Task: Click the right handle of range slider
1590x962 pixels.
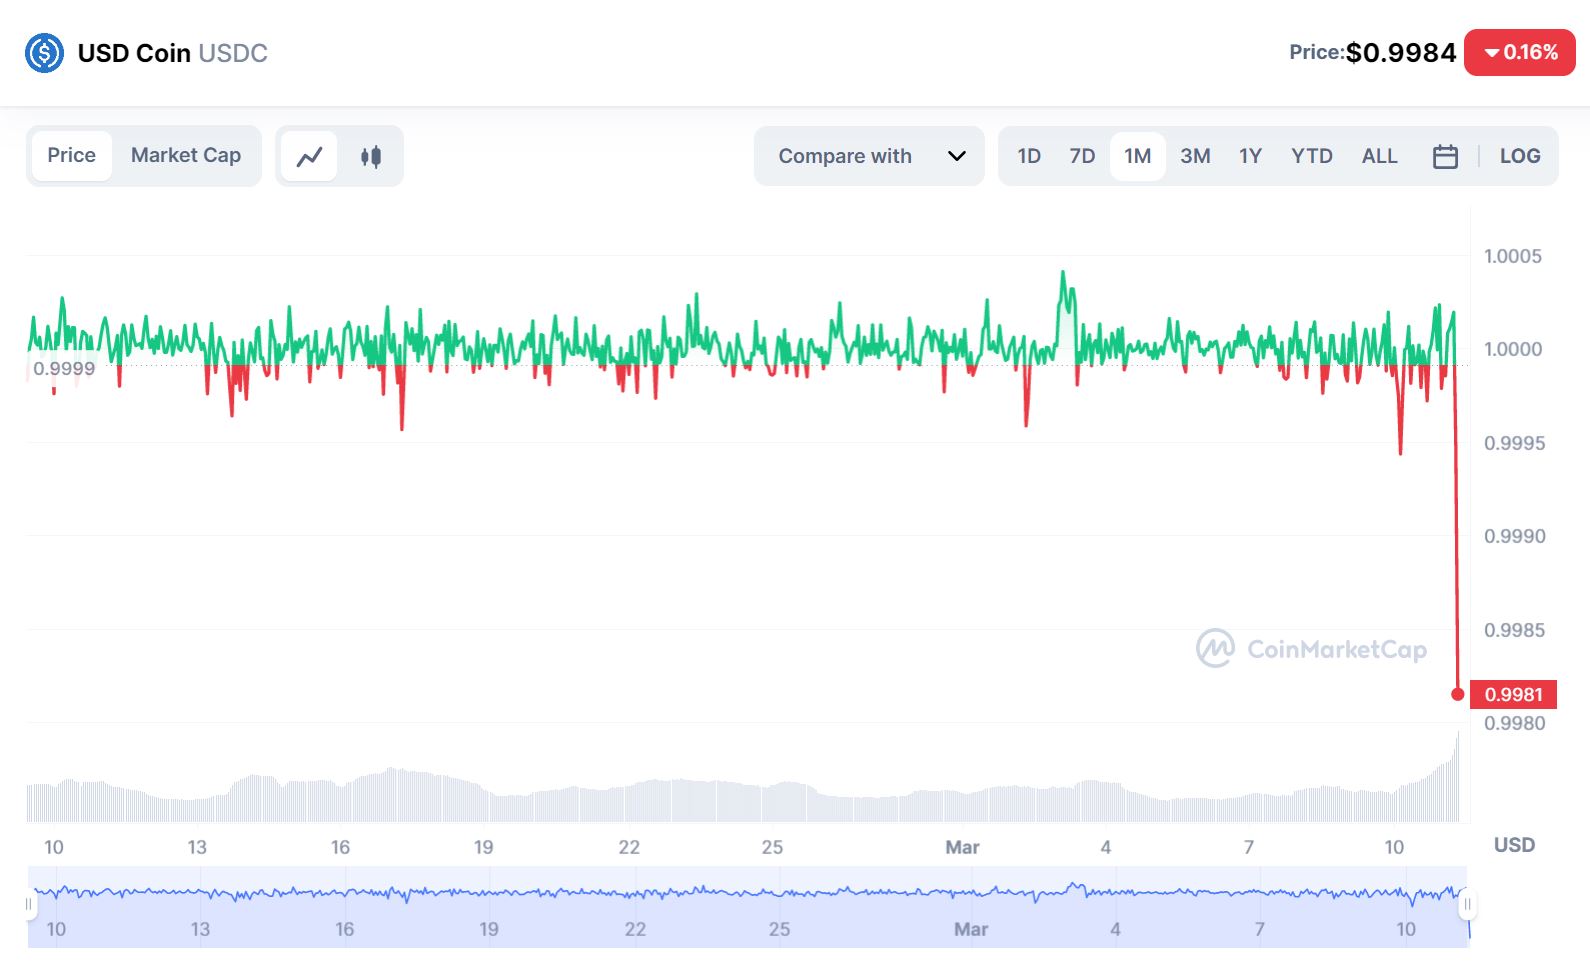Action: point(1467,905)
